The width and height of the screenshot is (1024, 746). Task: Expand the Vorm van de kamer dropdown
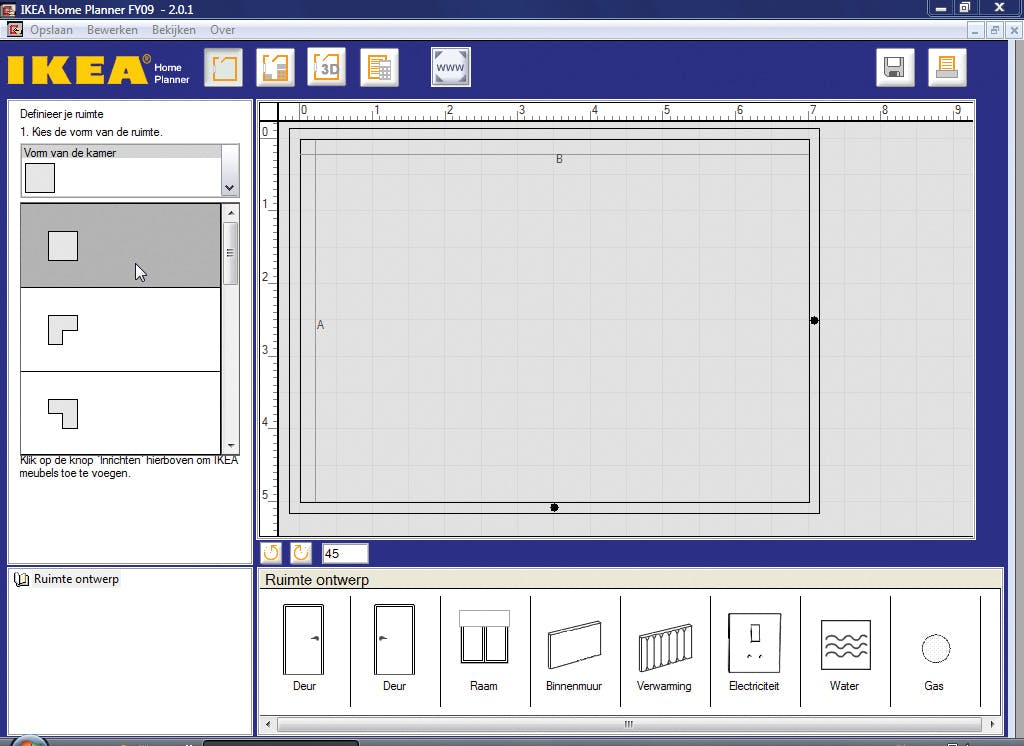coord(230,187)
